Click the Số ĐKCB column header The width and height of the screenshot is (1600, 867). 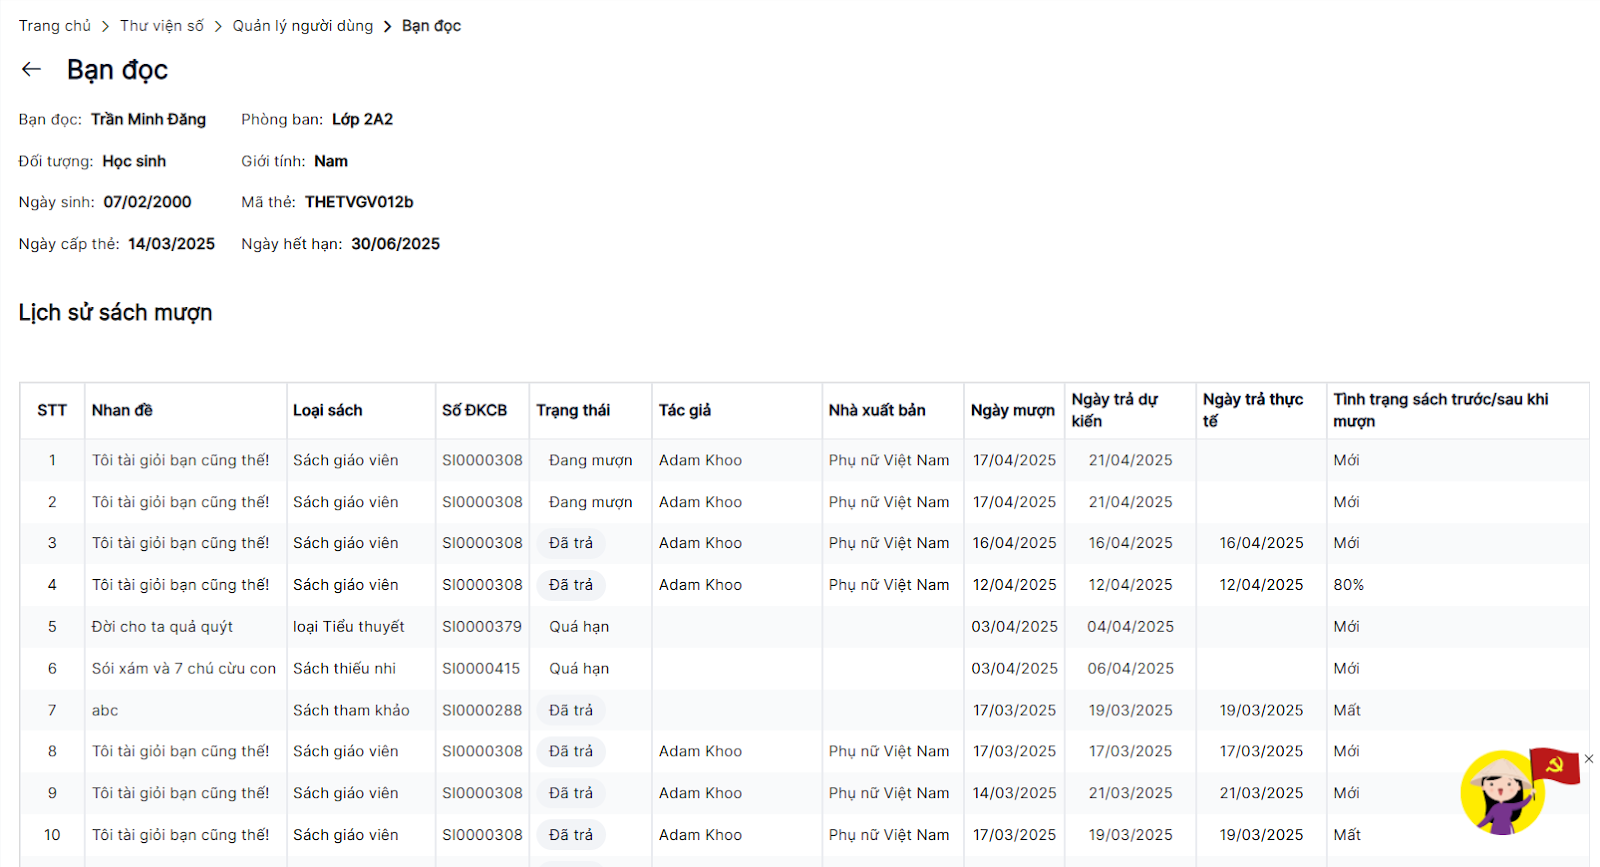coord(474,410)
